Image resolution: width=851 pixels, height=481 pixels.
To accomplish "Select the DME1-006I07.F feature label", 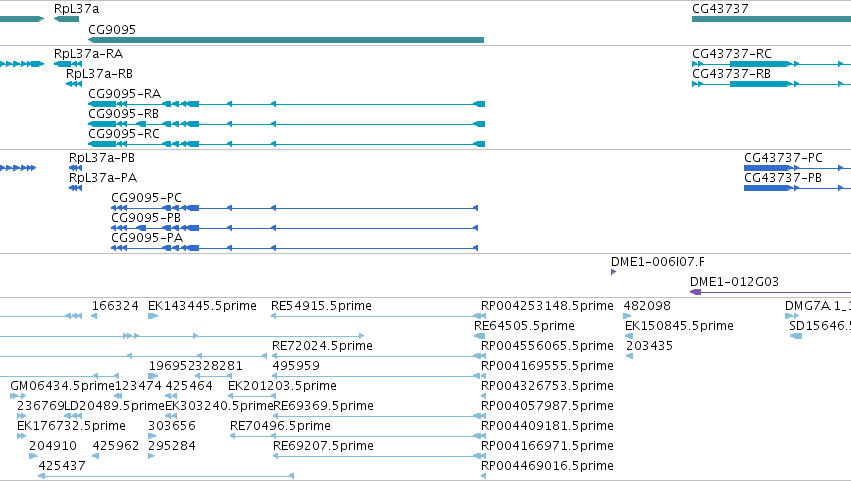I will [658, 262].
